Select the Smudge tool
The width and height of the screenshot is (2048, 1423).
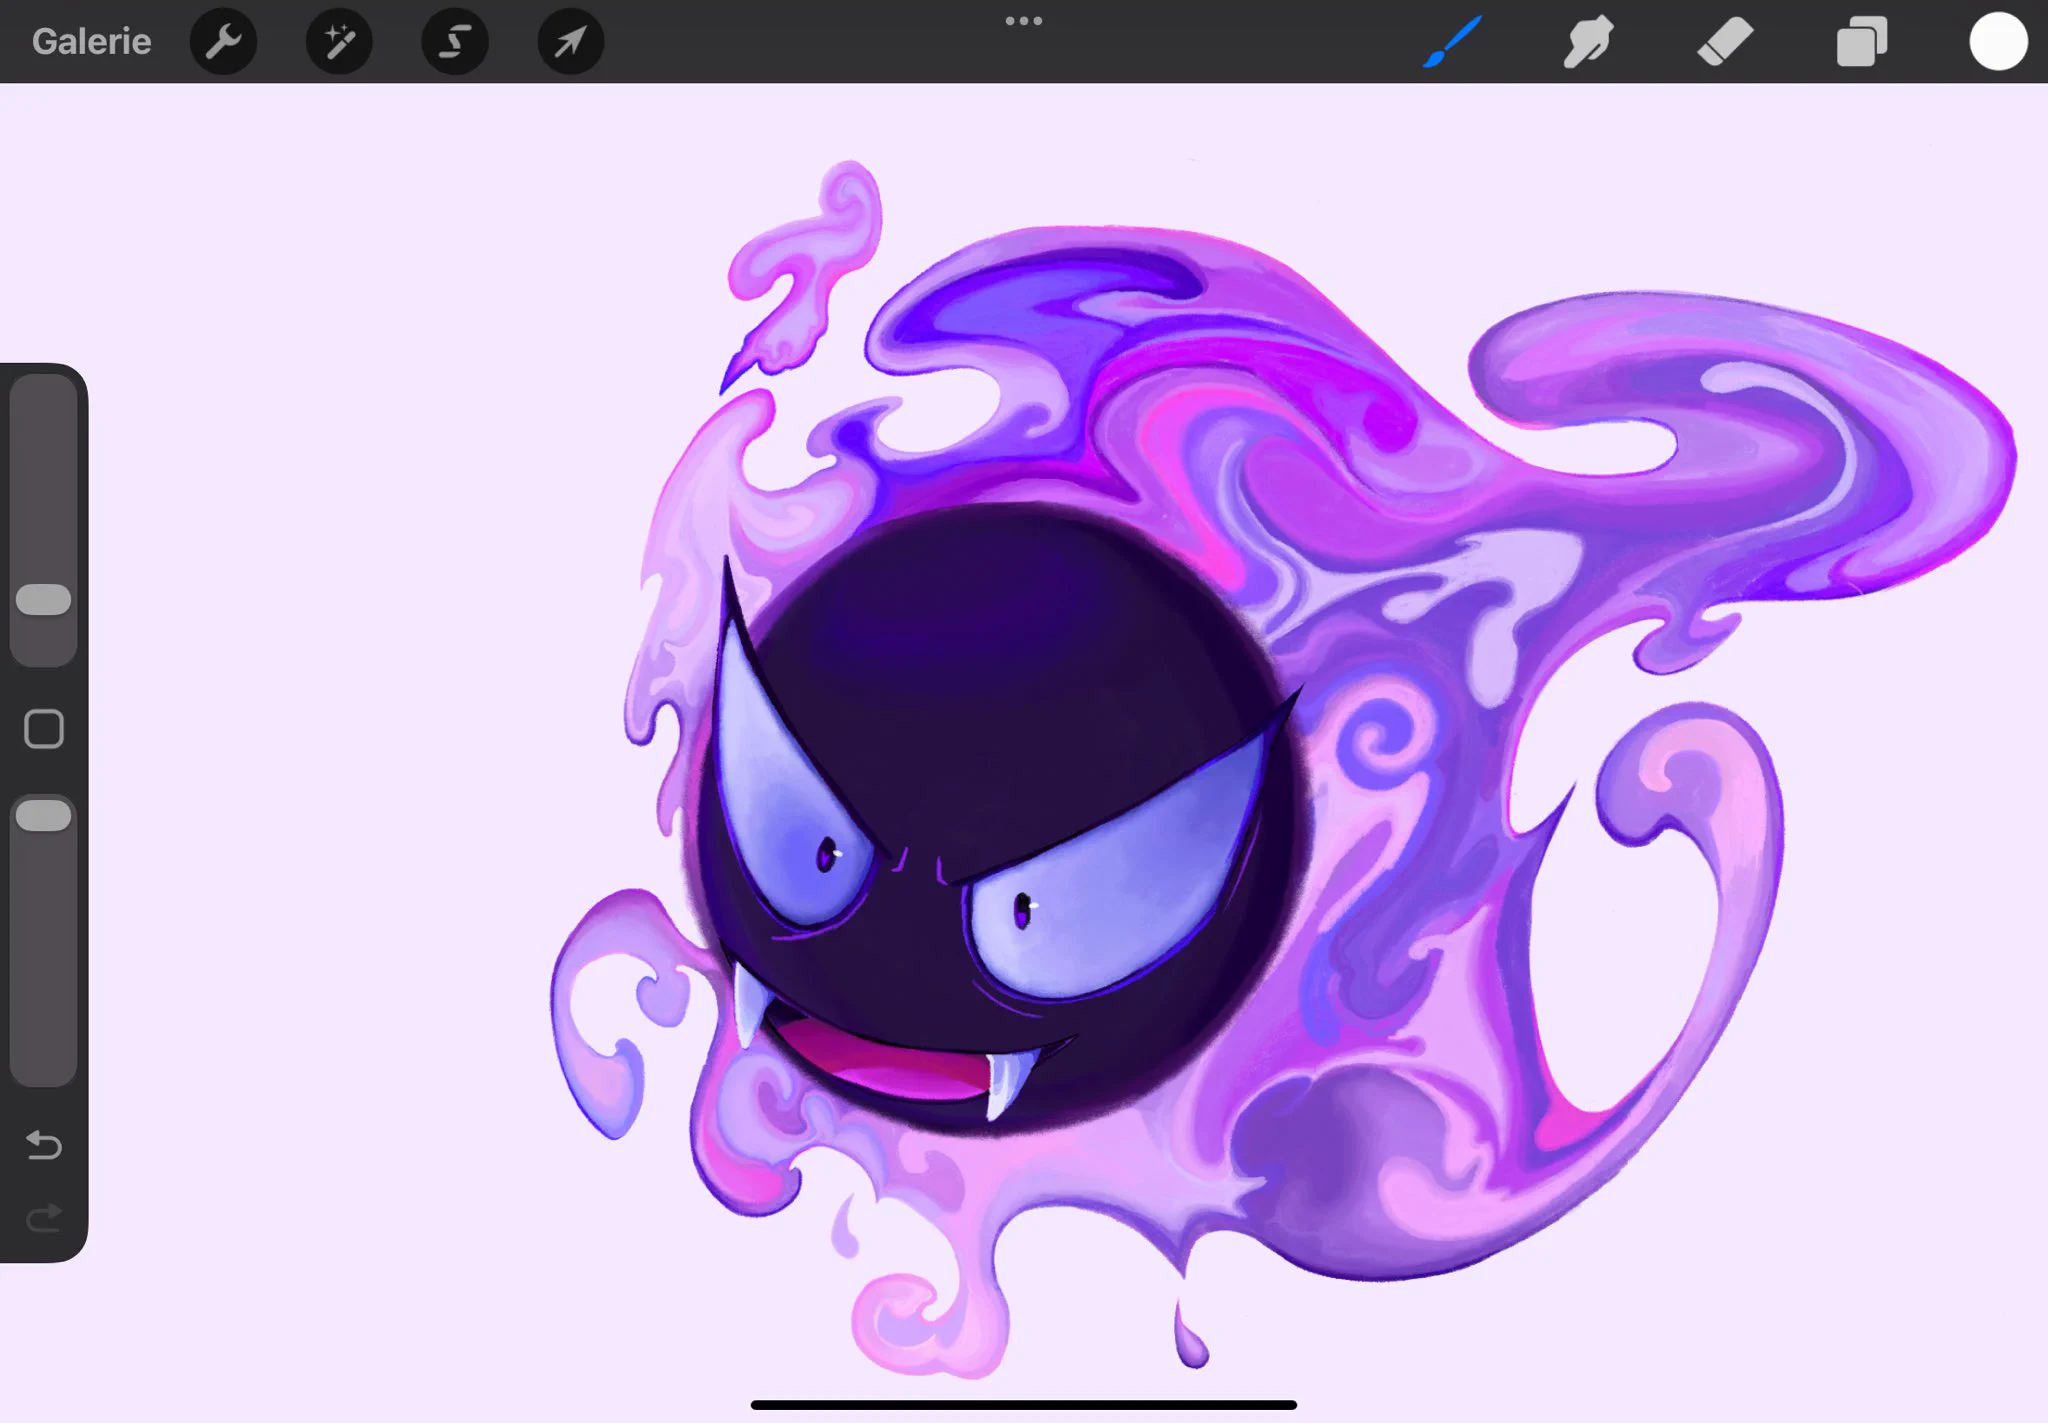(x=1588, y=41)
